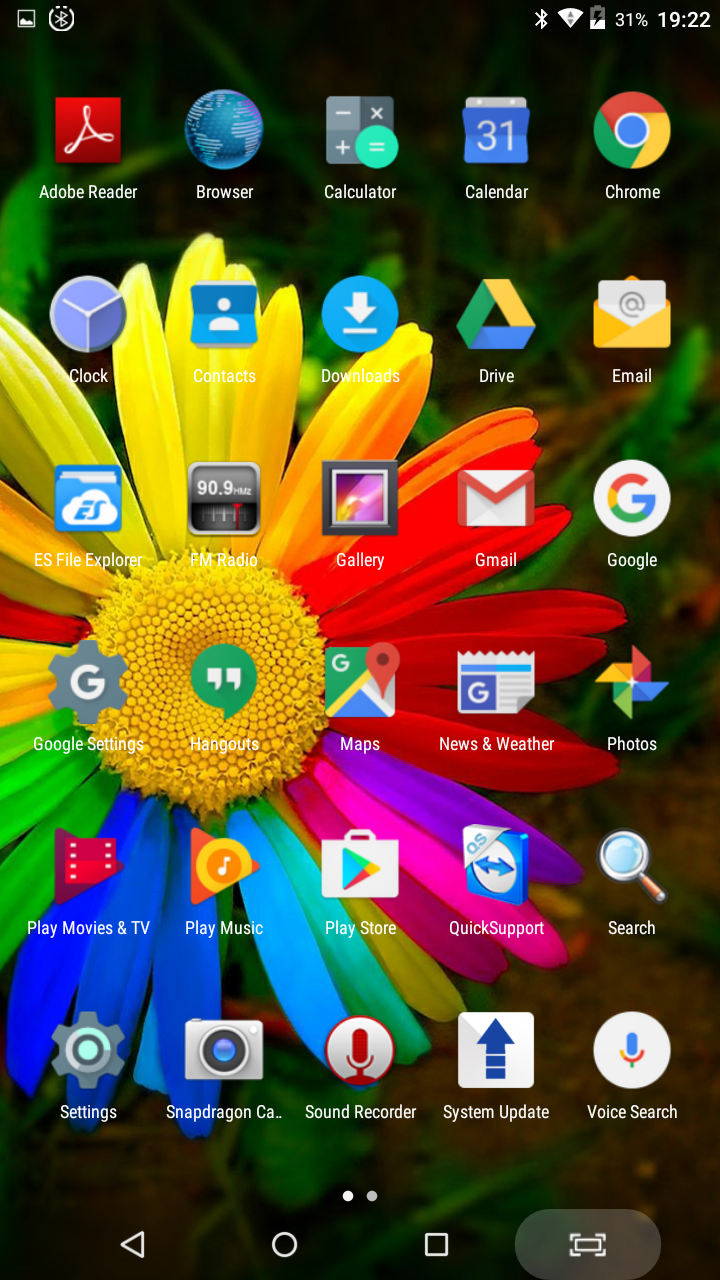This screenshot has width=720, height=1280.
Task: Tap the Home navigation circle
Action: pos(285,1244)
